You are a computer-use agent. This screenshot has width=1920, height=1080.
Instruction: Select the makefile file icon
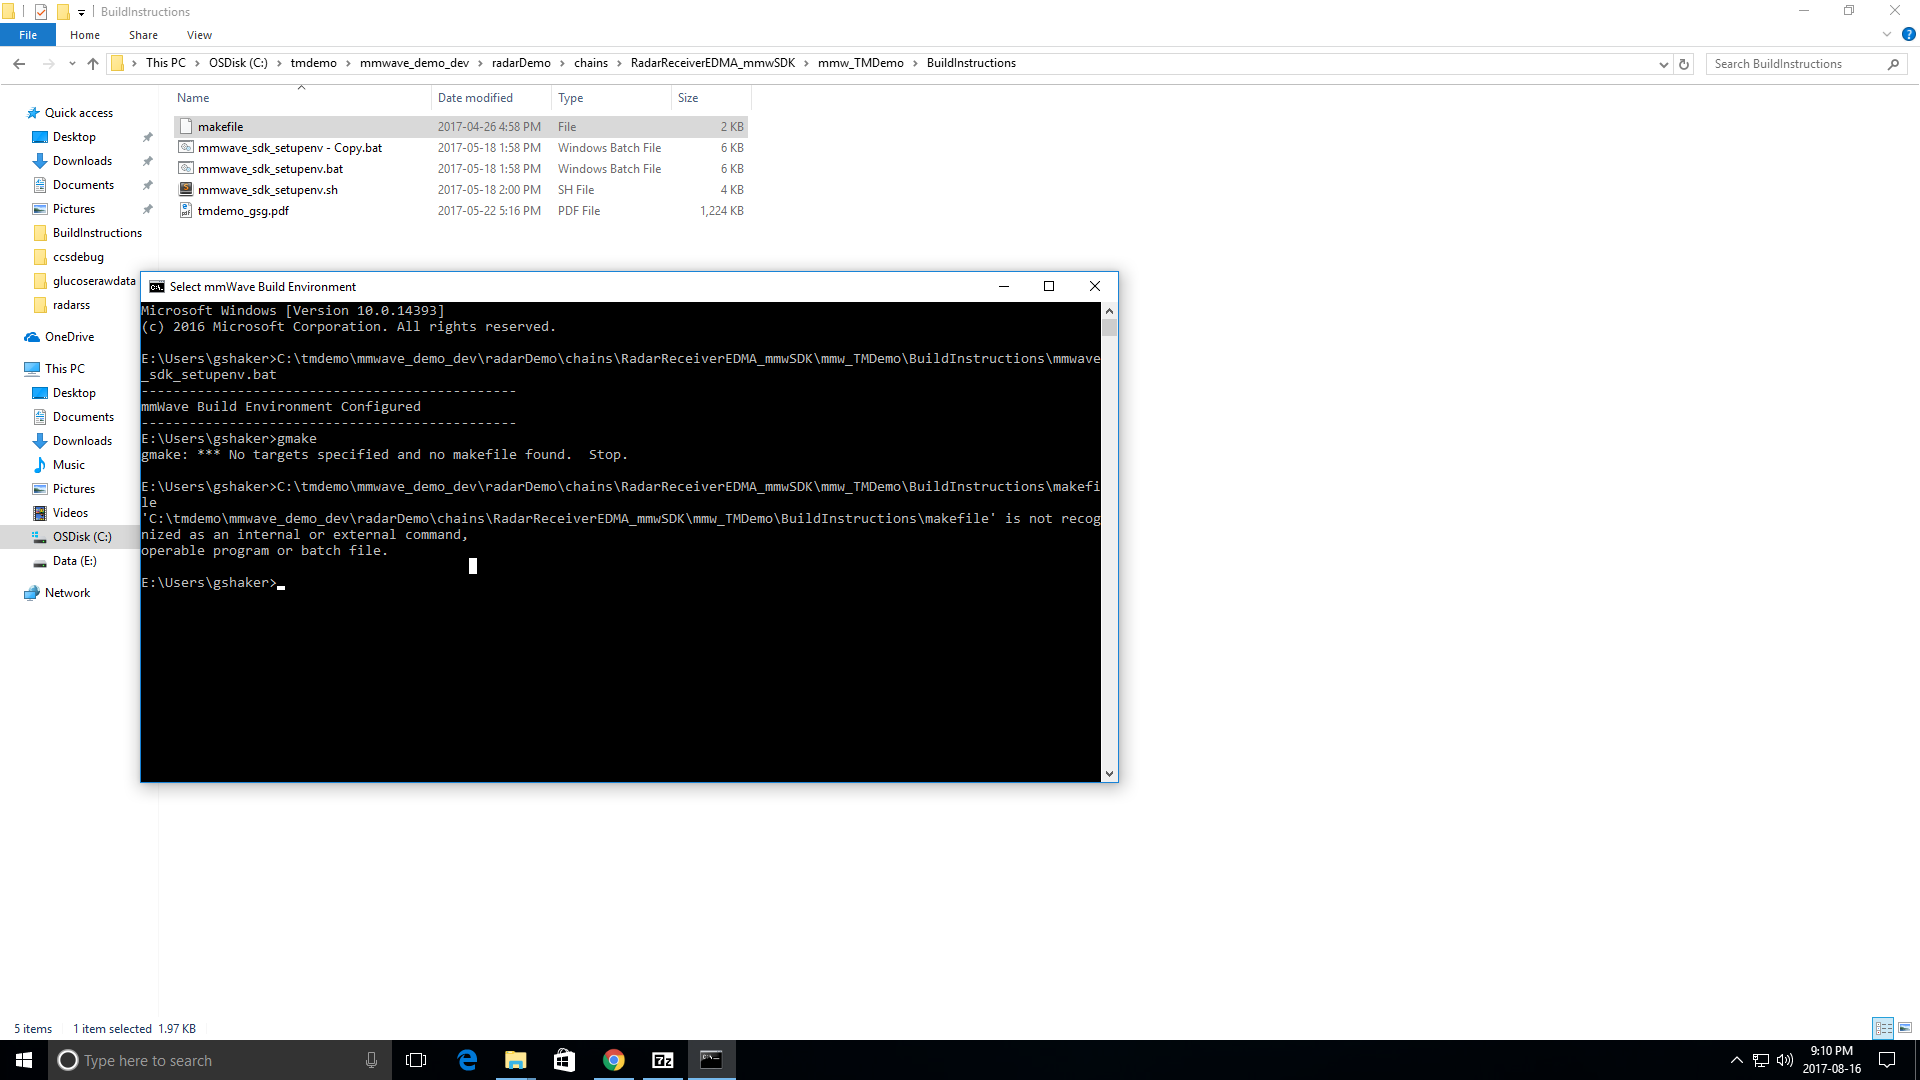coord(186,127)
